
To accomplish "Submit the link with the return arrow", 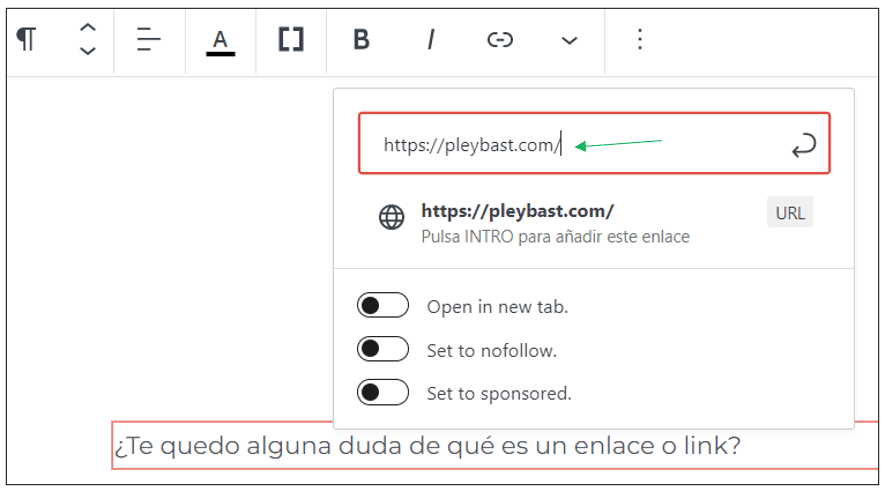I will 802,146.
